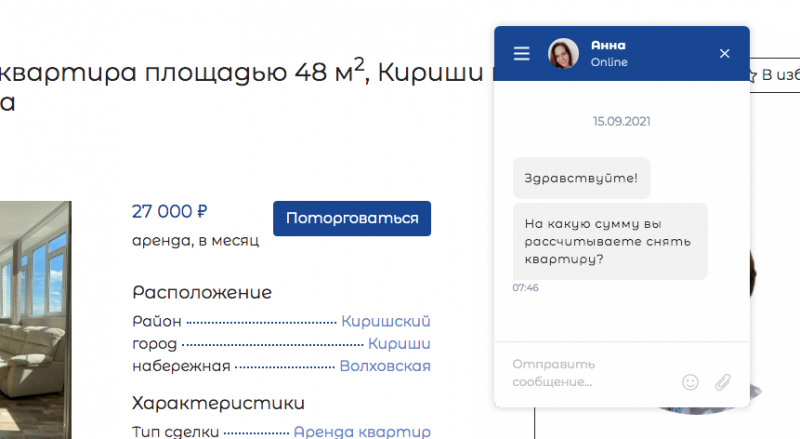Viewport: 800px width, 439px height.
Task: Select the Здравствуйте! chat message
Action: click(x=581, y=178)
